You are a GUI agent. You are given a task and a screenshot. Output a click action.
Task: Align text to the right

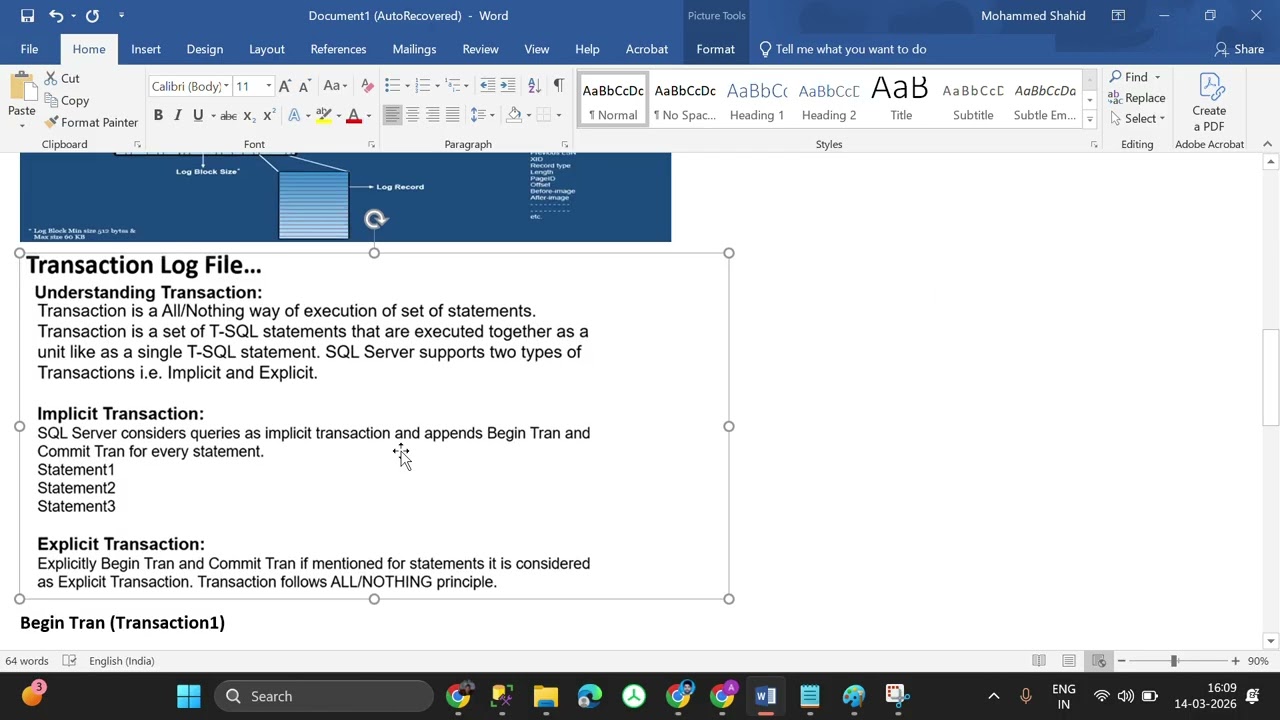tap(432, 115)
